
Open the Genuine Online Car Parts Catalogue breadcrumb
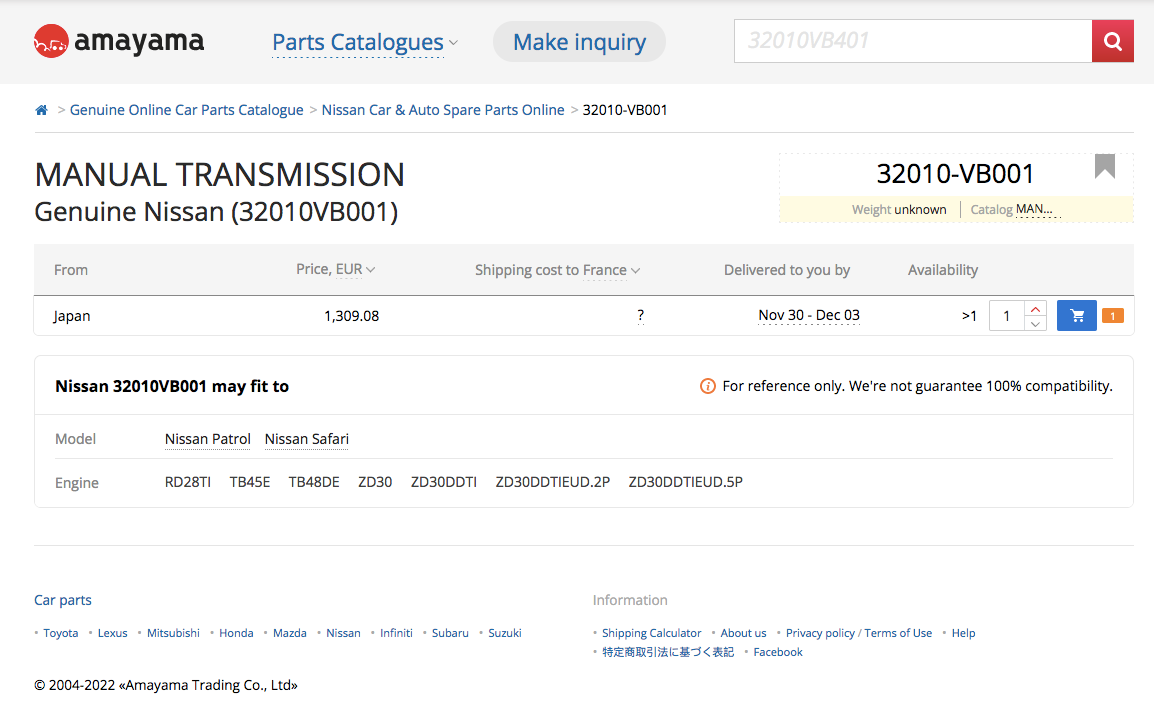pyautogui.click(x=186, y=110)
